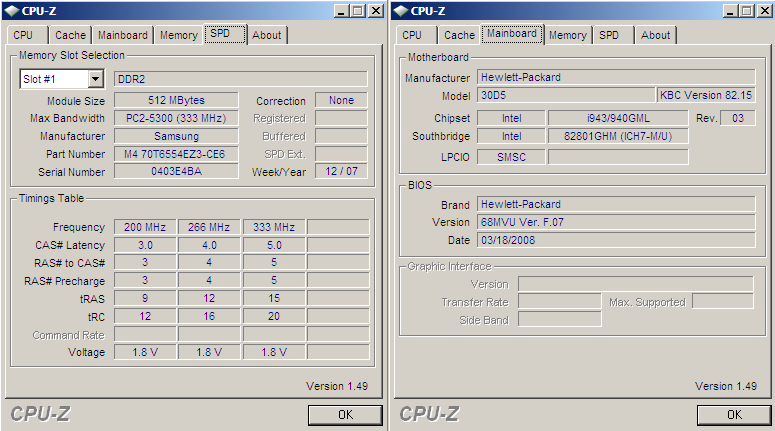Switch to Memory tab in right CPU-Z window
This screenshot has height=431, width=775.
pos(567,36)
